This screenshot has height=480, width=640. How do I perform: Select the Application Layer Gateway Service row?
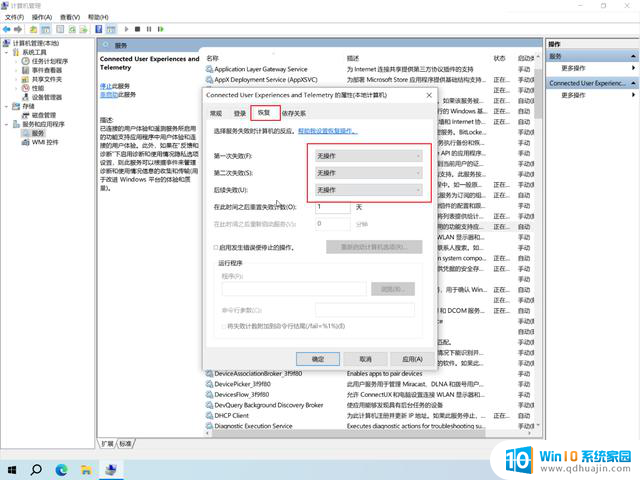click(x=369, y=69)
